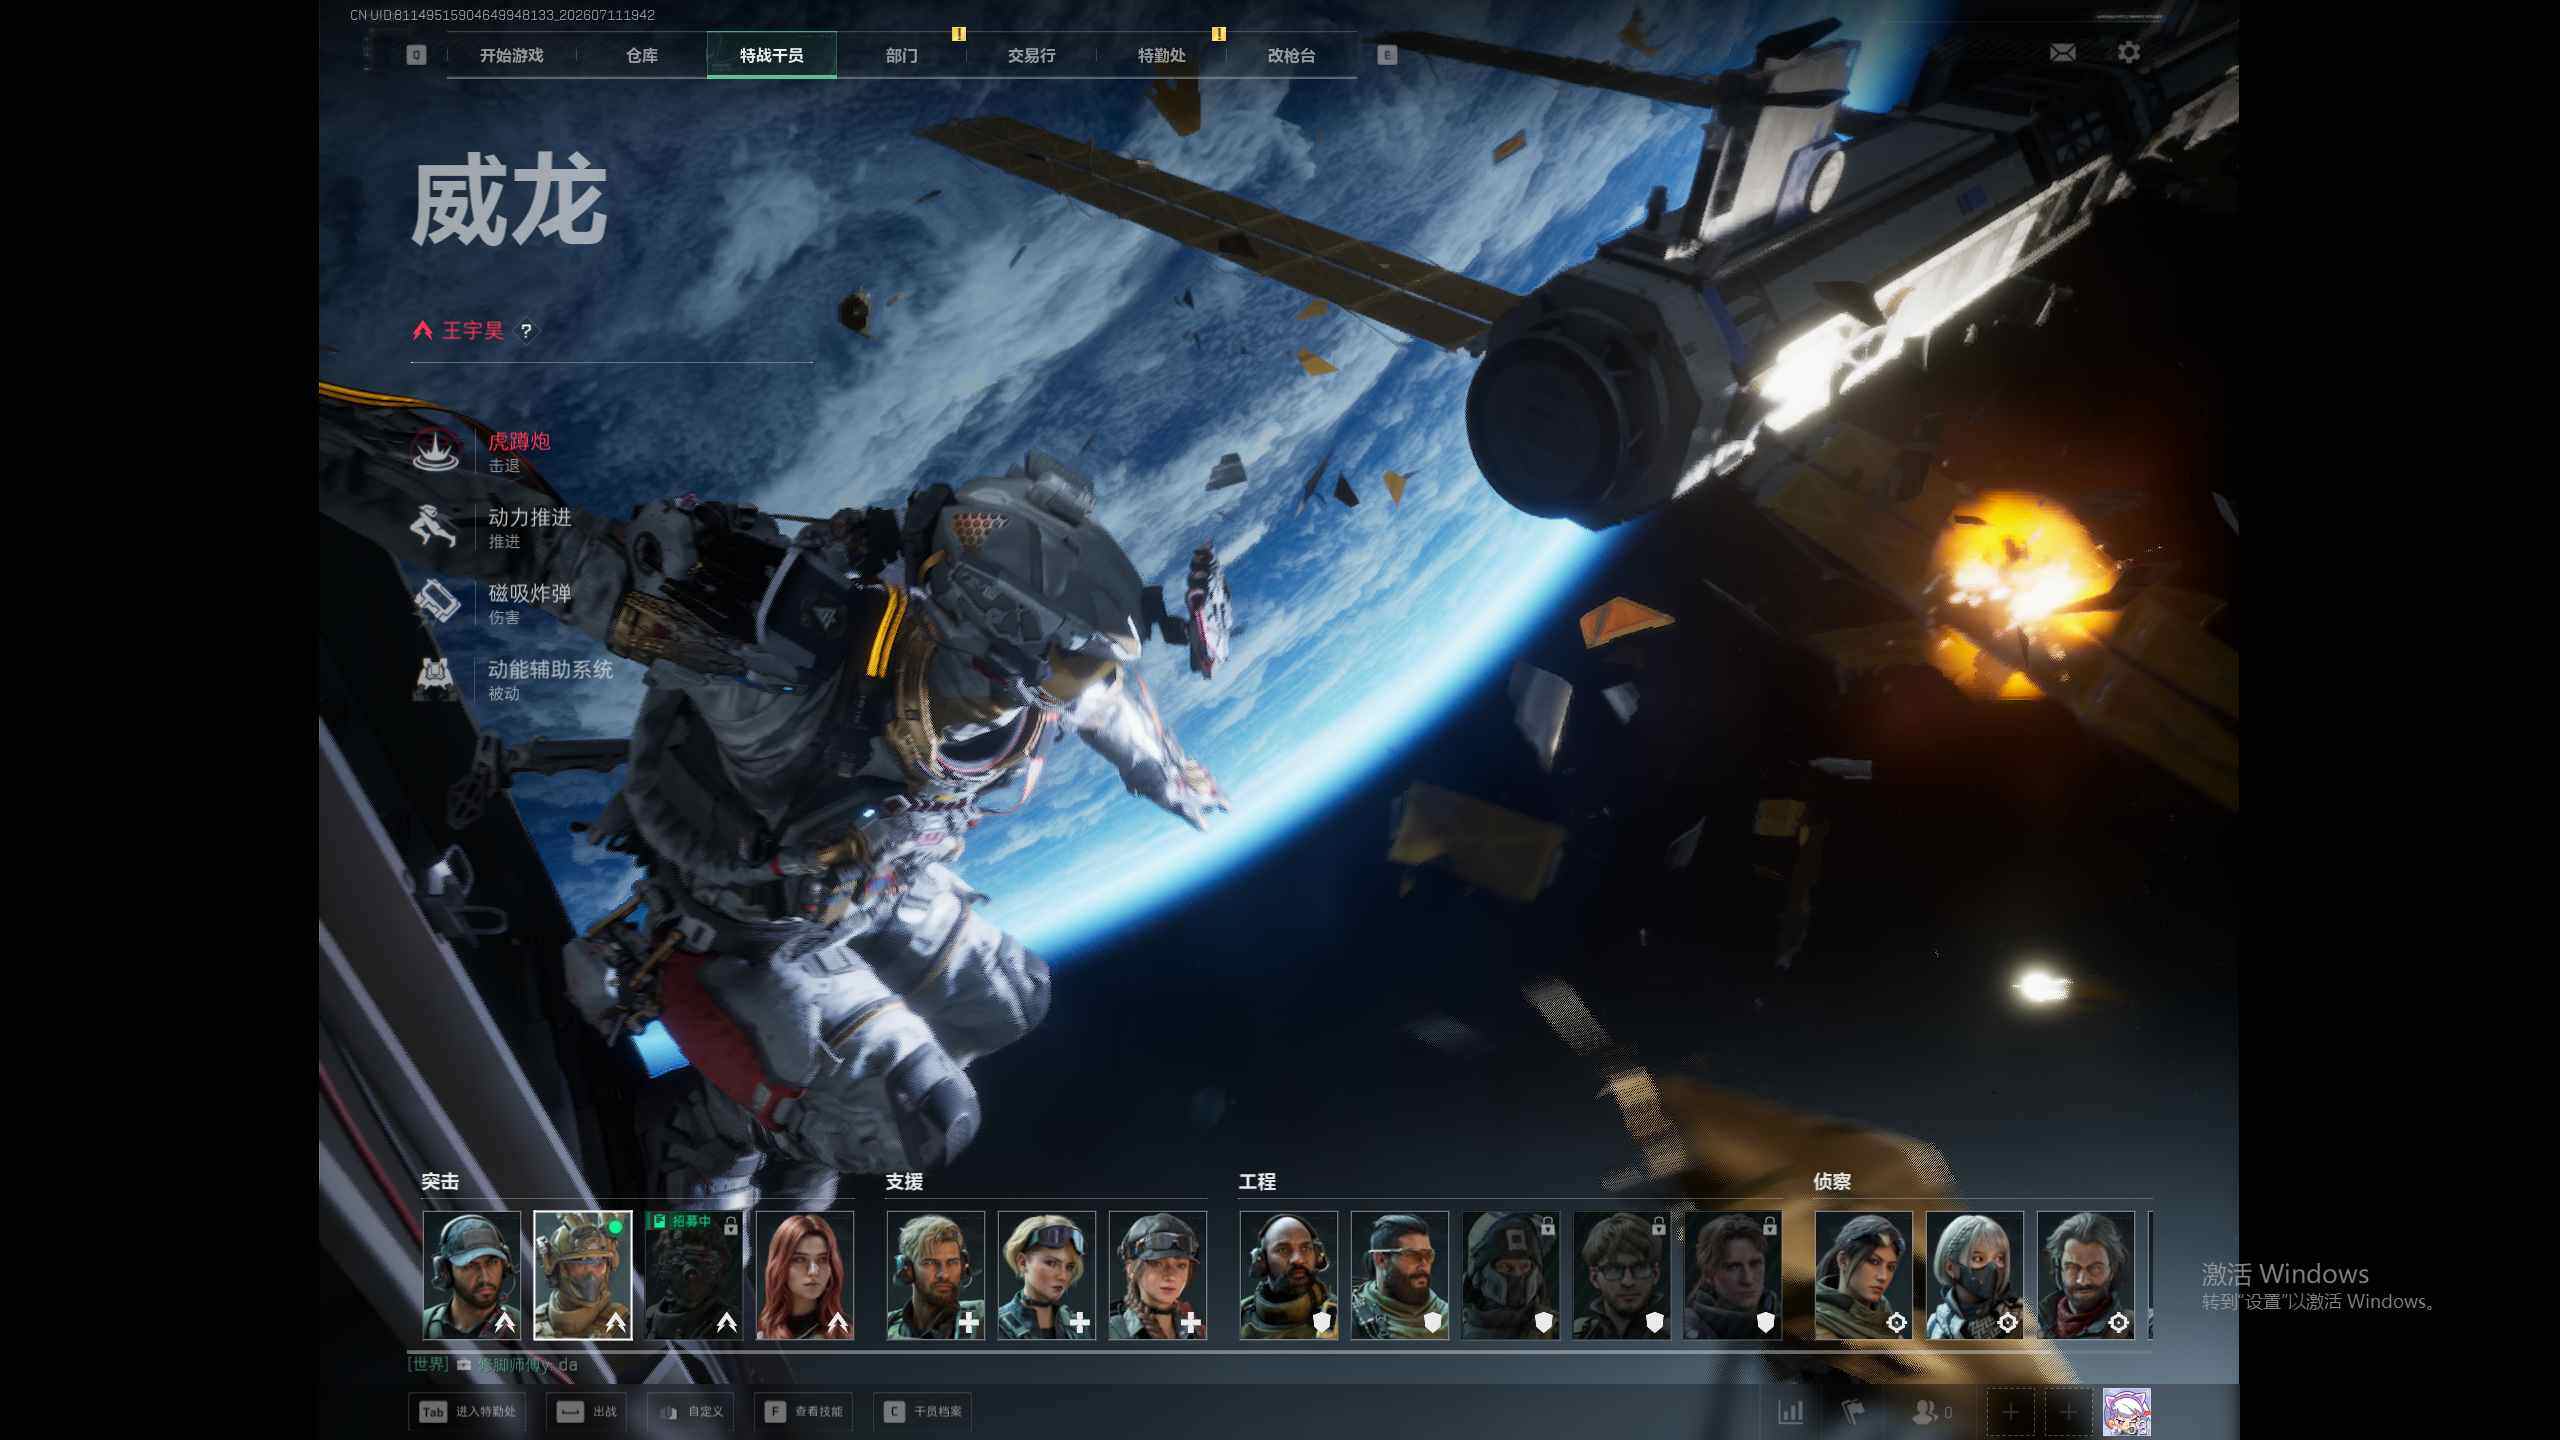This screenshot has width=2560, height=1440.
Task: Click the 工程 category heading
Action: pyautogui.click(x=1257, y=1182)
